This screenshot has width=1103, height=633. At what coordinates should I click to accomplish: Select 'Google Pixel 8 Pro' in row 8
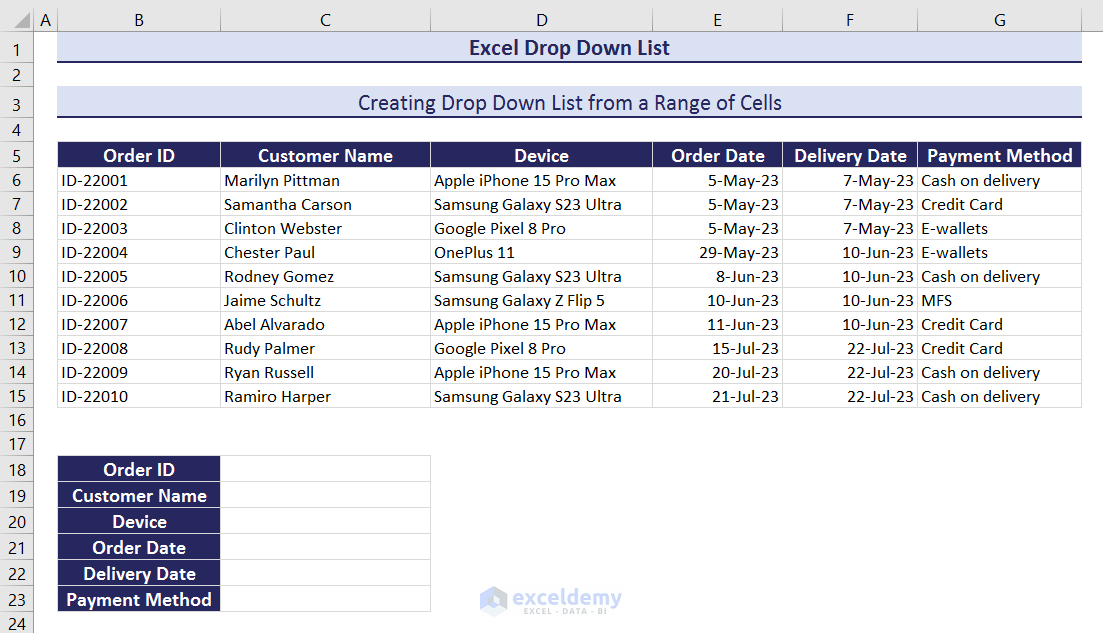[x=542, y=228]
